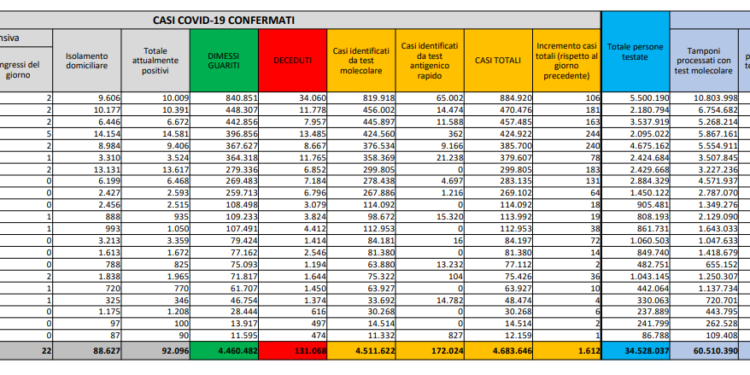Select the 'Incremento casi totali' column header
The height and width of the screenshot is (375, 750).
(x=566, y=61)
